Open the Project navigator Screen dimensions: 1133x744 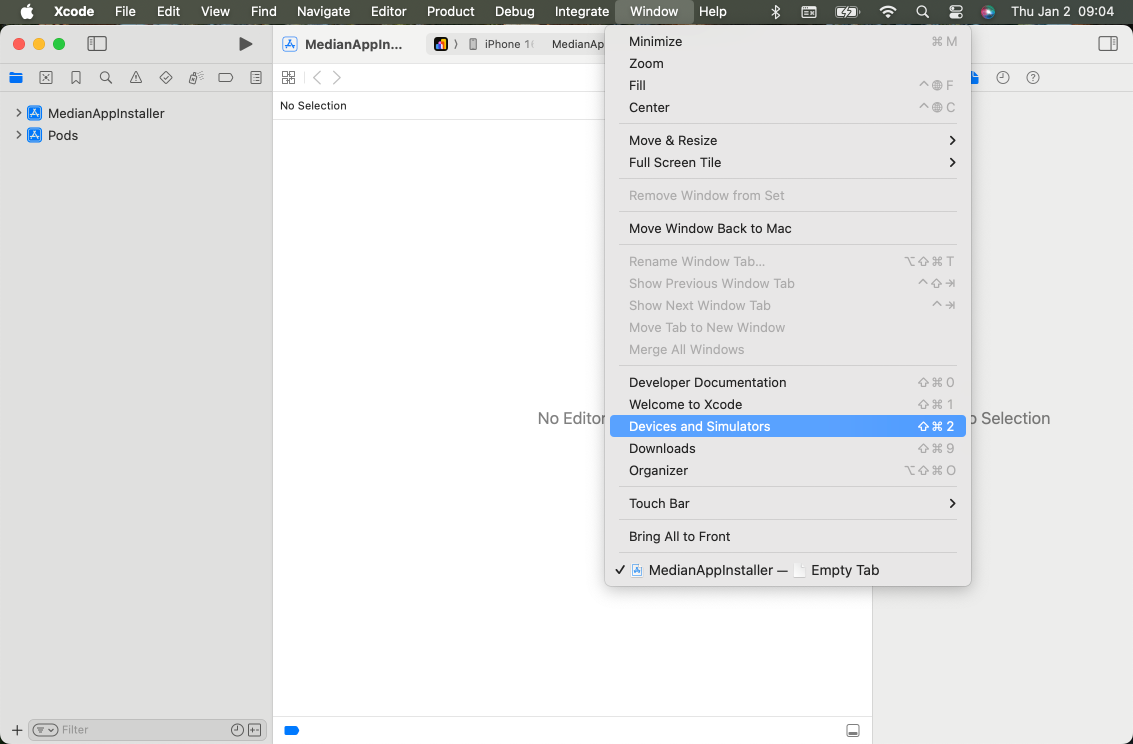coord(16,77)
